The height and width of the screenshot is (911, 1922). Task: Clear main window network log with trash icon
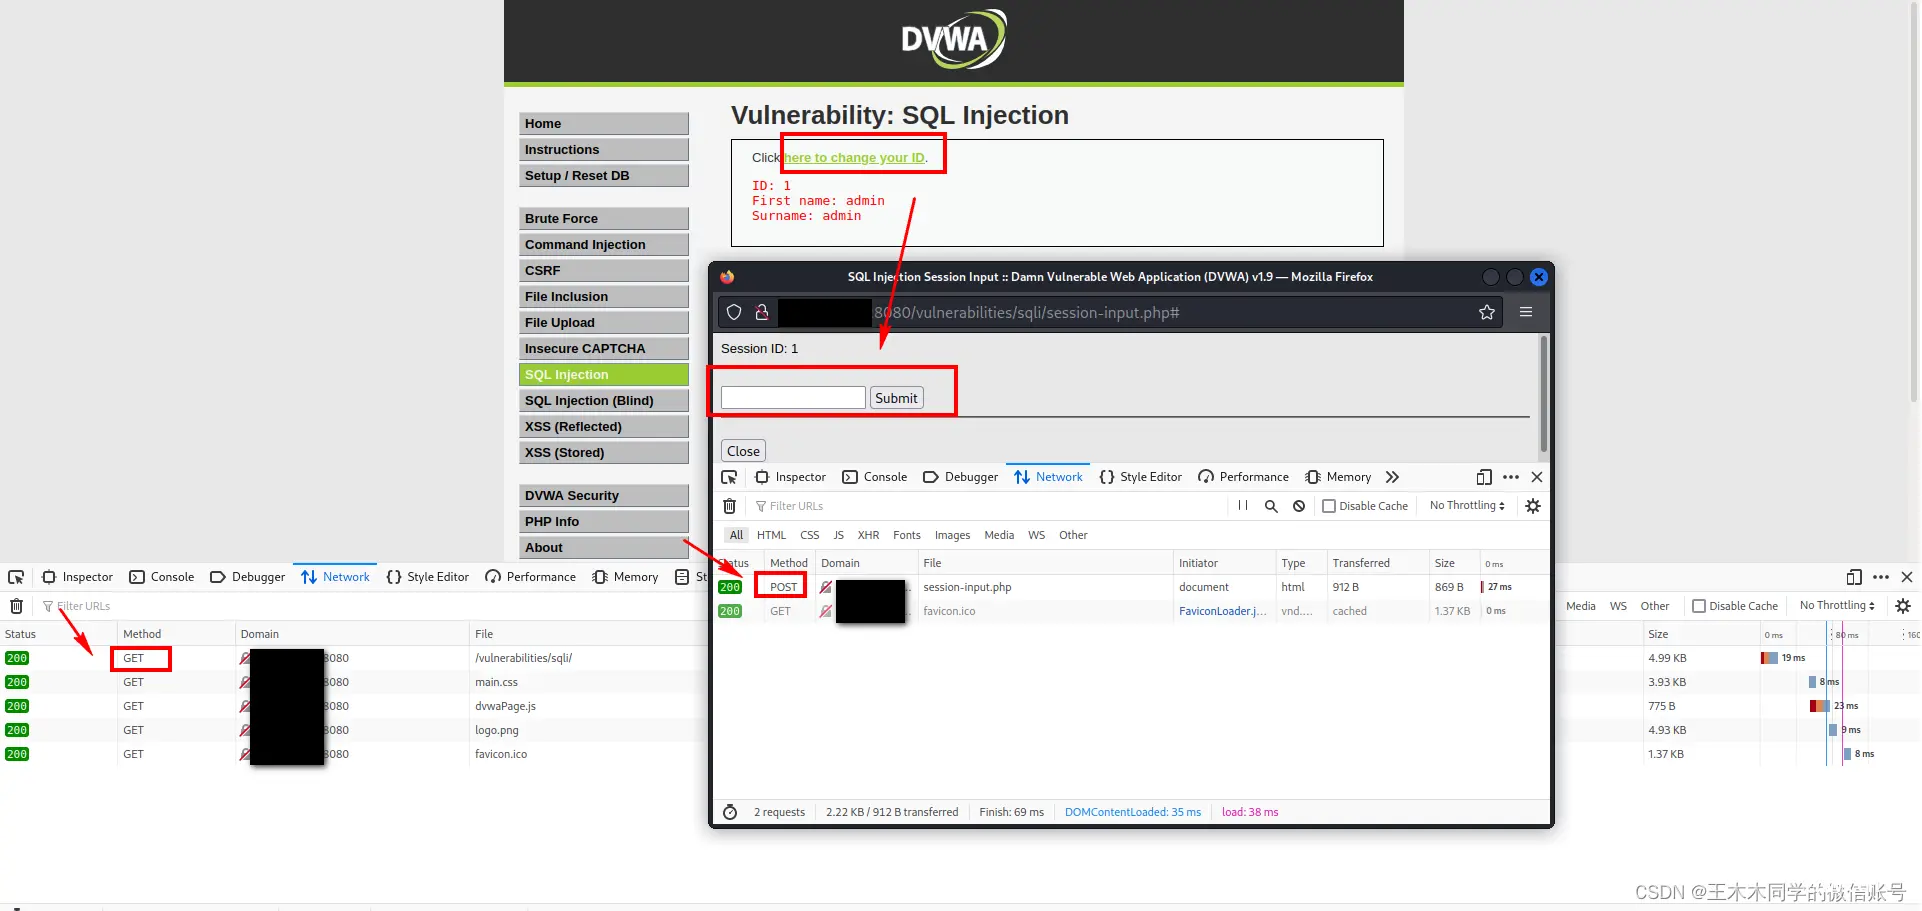(x=16, y=606)
